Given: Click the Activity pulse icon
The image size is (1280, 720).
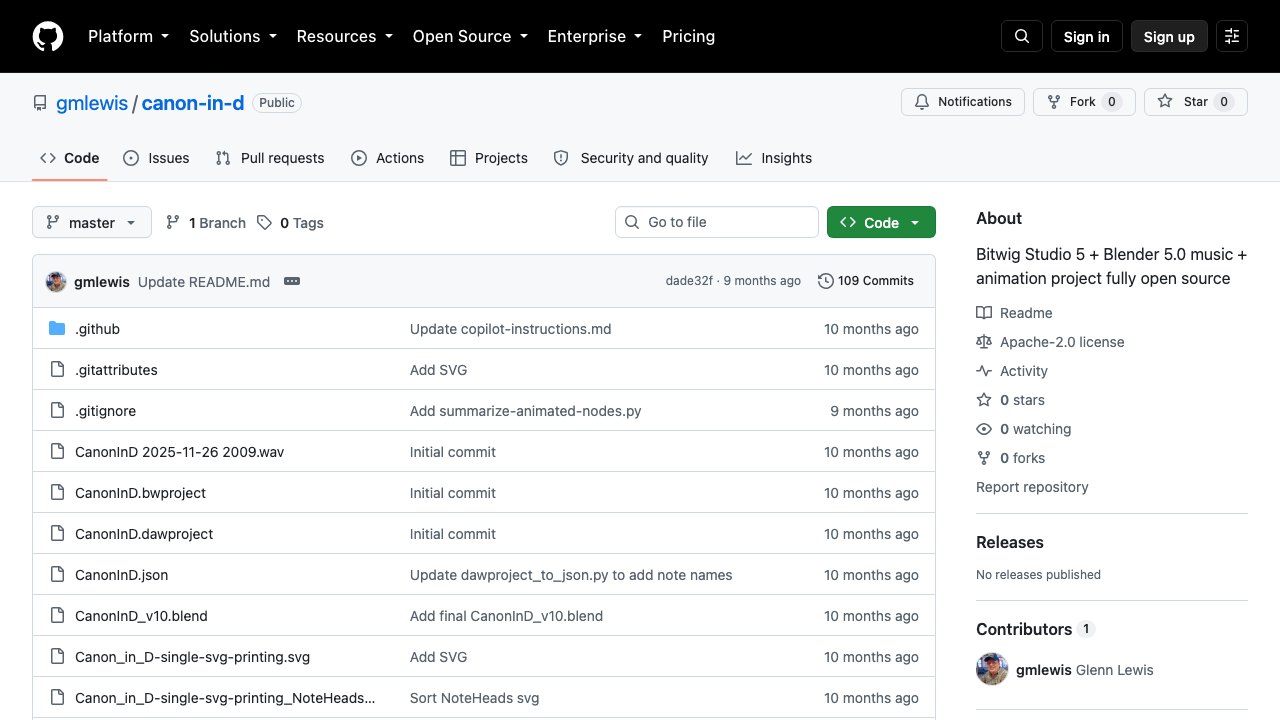Looking at the screenshot, I should 984,371.
